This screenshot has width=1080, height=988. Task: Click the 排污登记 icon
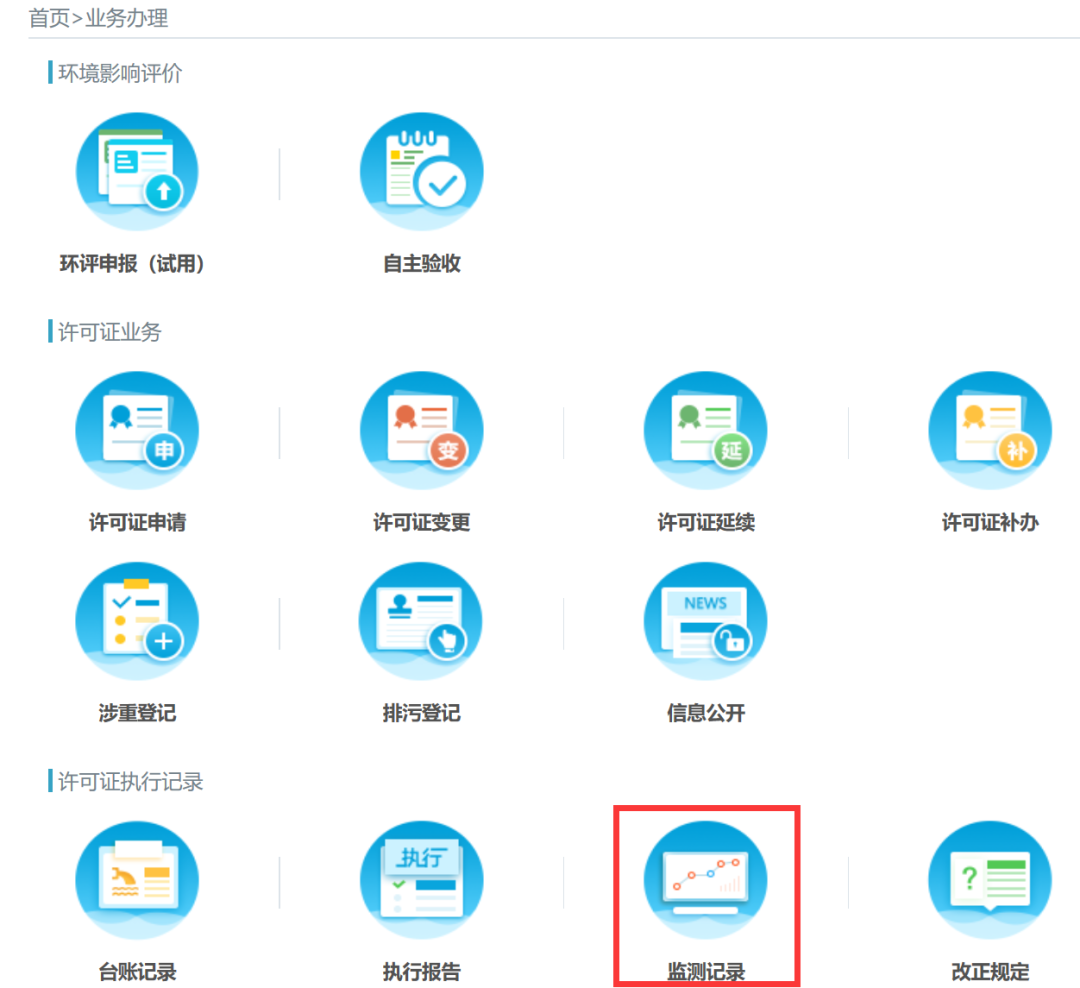click(x=421, y=620)
